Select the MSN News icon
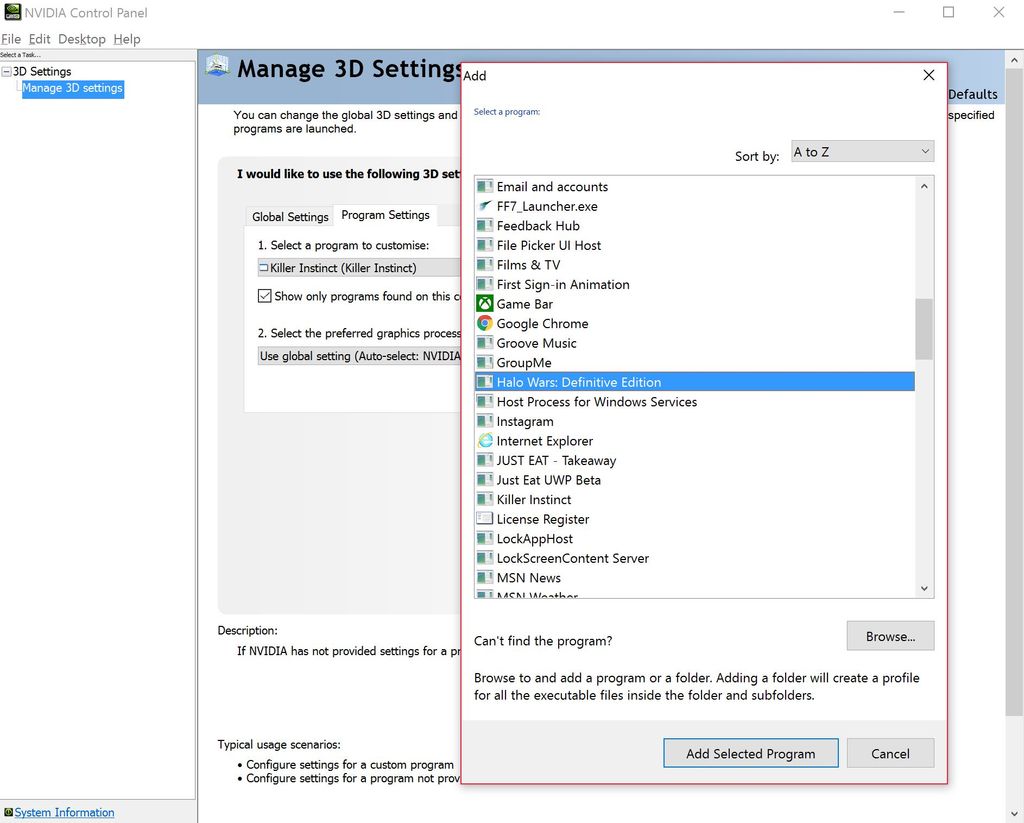 [x=483, y=577]
